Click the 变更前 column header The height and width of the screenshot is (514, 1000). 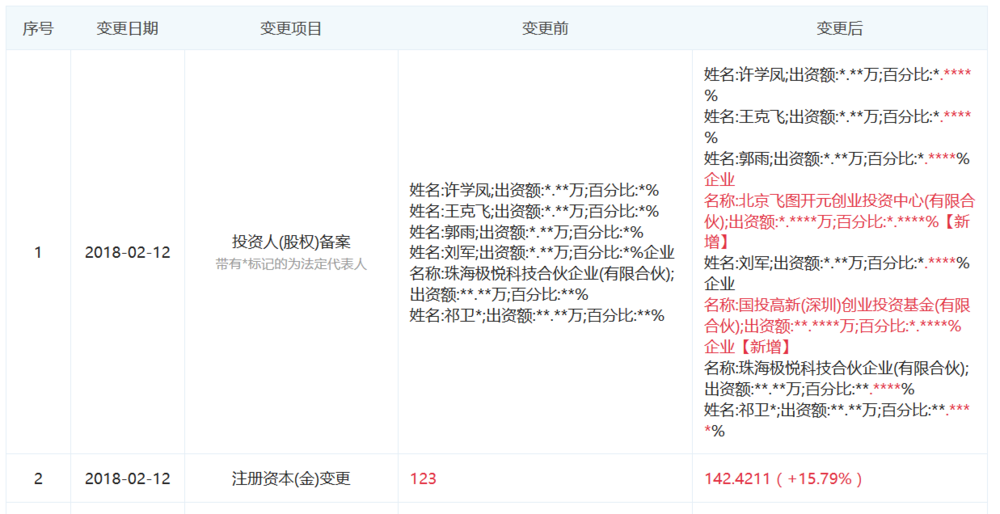(x=545, y=29)
